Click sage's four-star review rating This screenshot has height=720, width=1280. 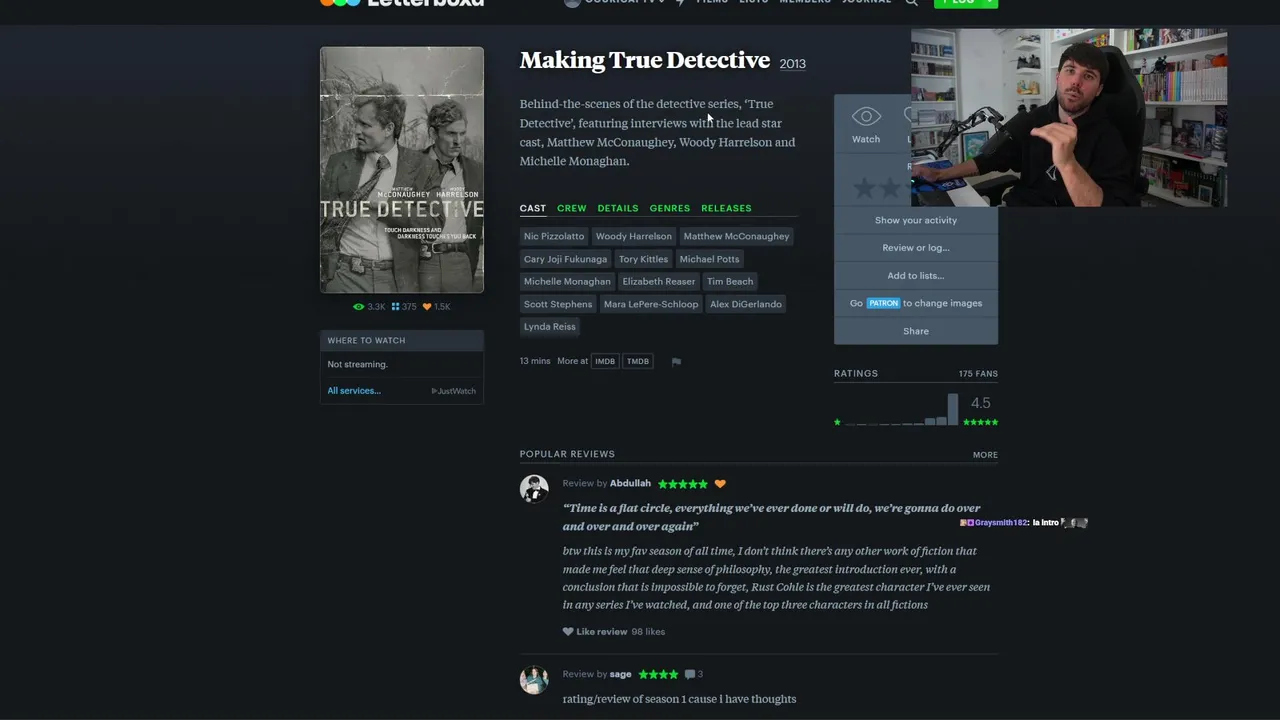(658, 674)
